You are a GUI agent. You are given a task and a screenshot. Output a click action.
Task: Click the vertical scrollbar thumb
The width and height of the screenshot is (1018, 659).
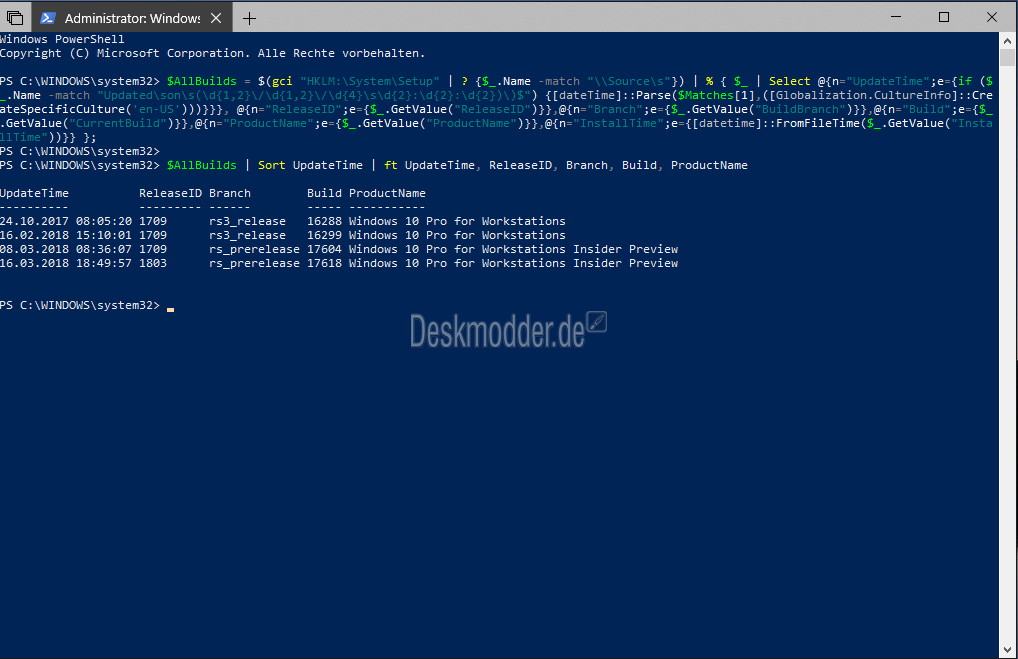[x=1008, y=58]
